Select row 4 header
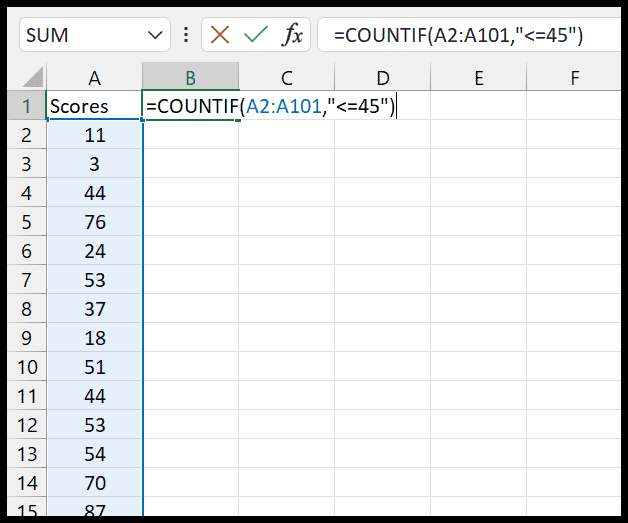 click(x=26, y=193)
